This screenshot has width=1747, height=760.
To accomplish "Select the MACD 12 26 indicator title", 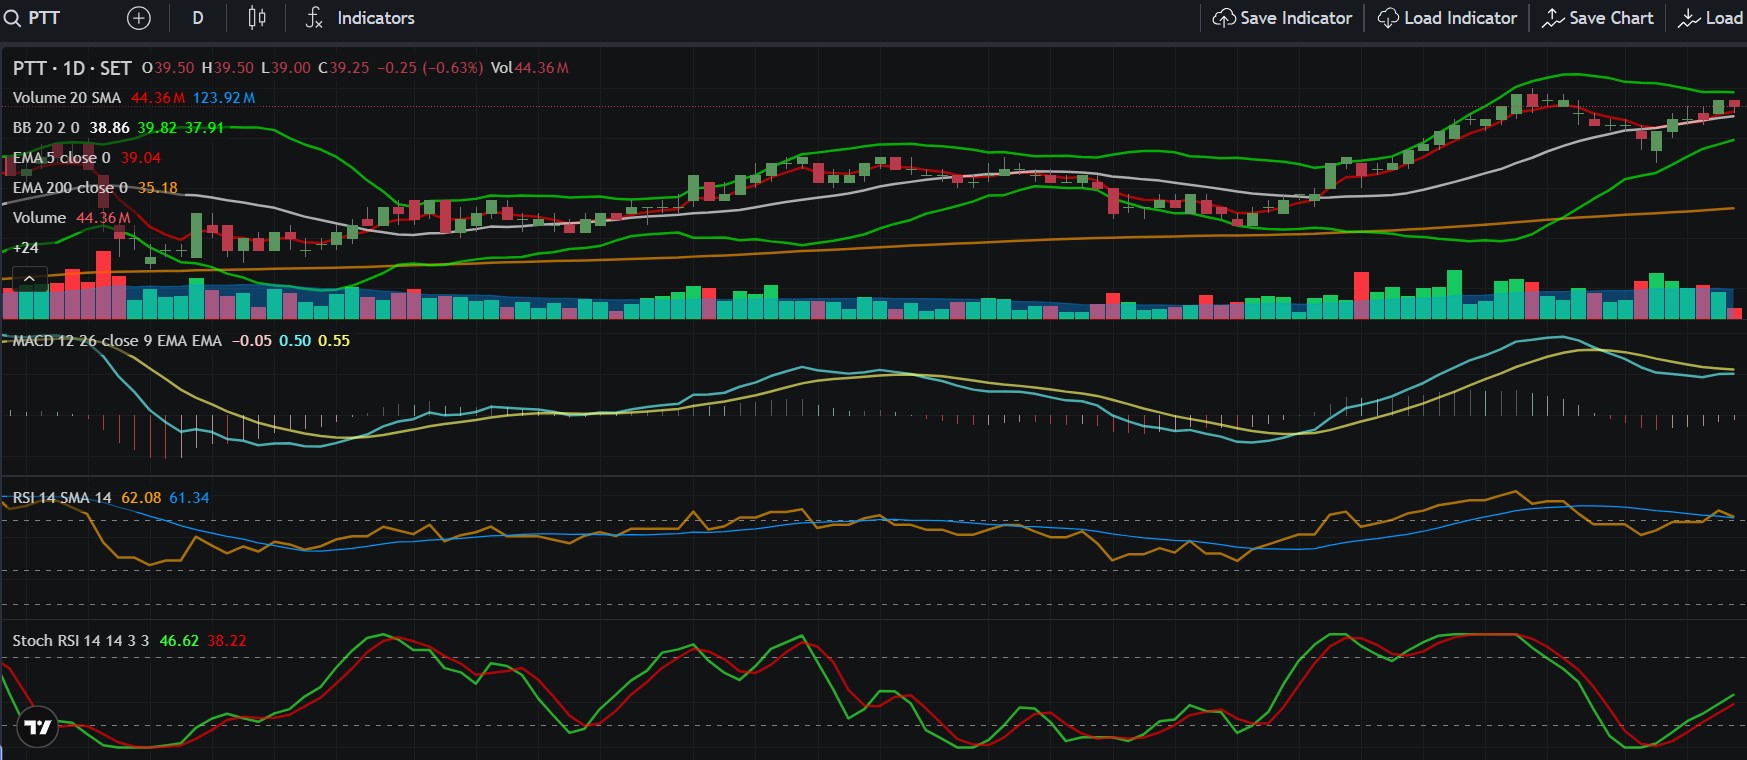I will 117,341.
